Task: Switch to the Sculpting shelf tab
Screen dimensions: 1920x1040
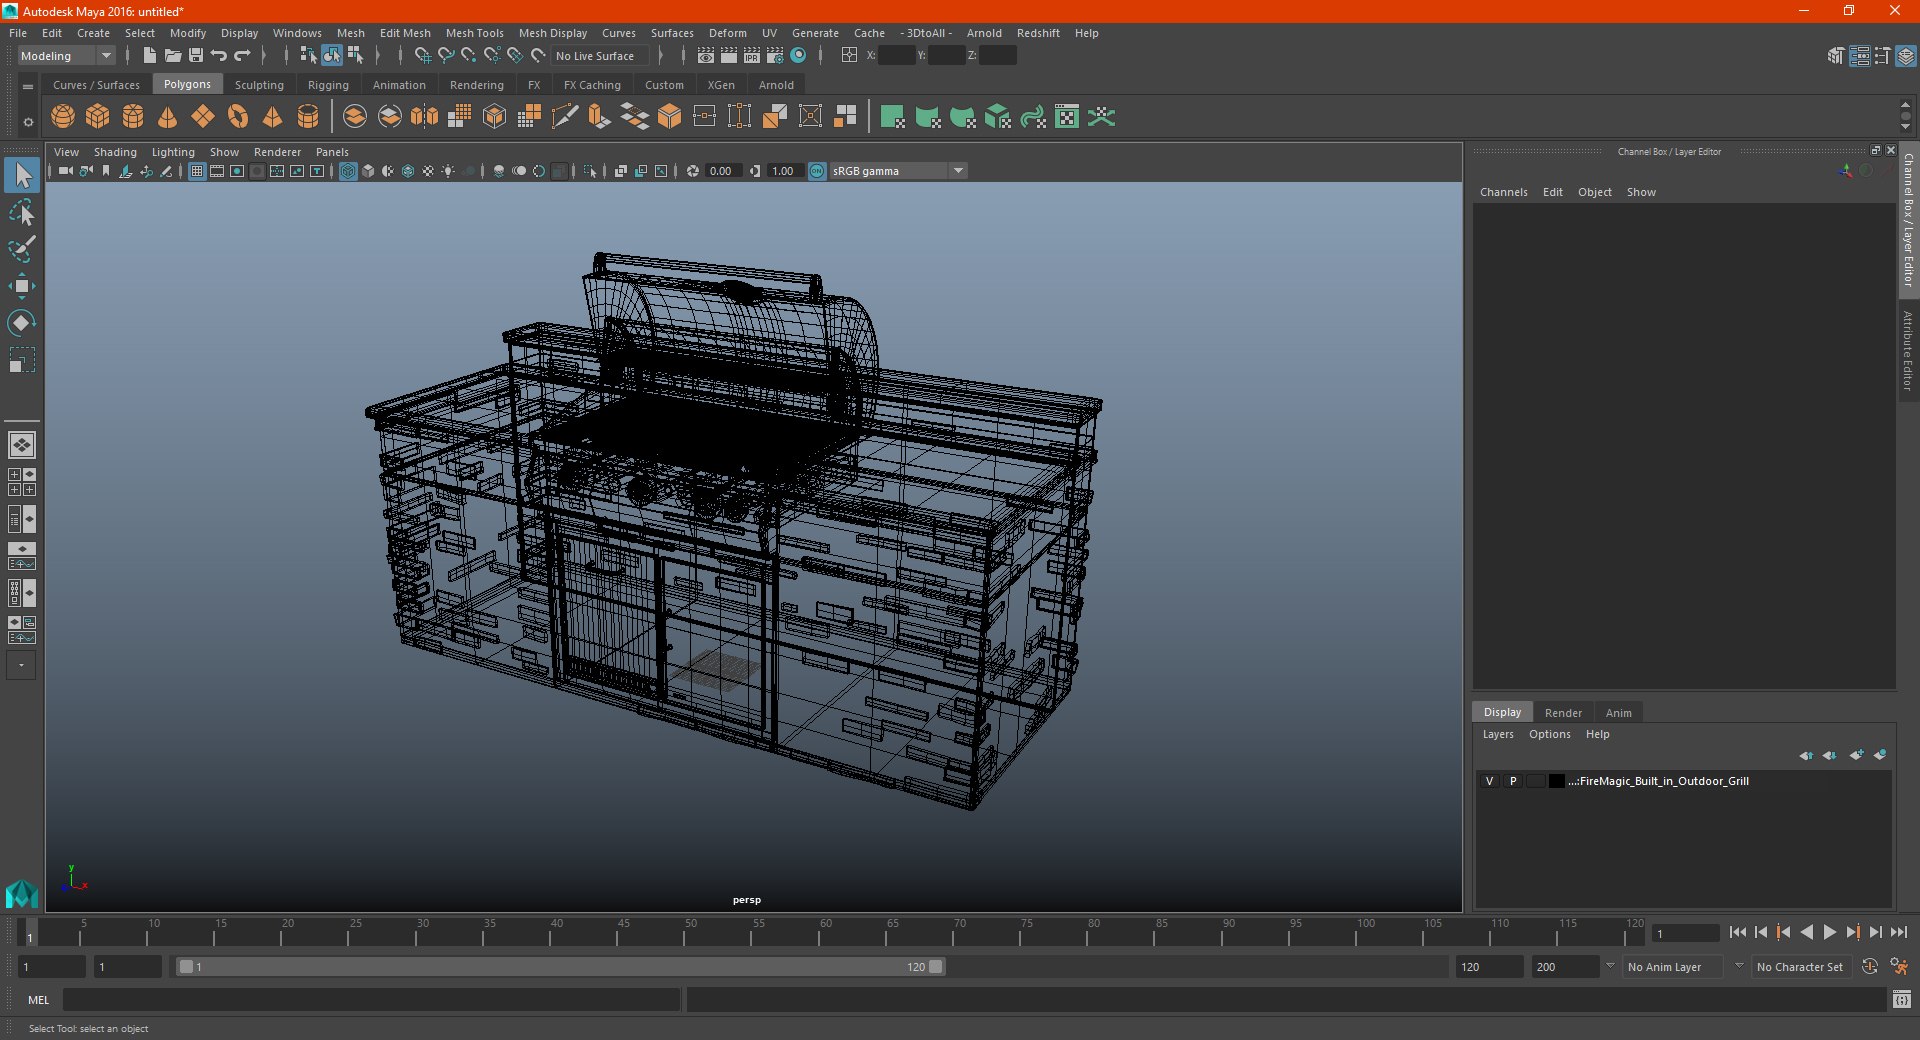Action: tap(259, 85)
